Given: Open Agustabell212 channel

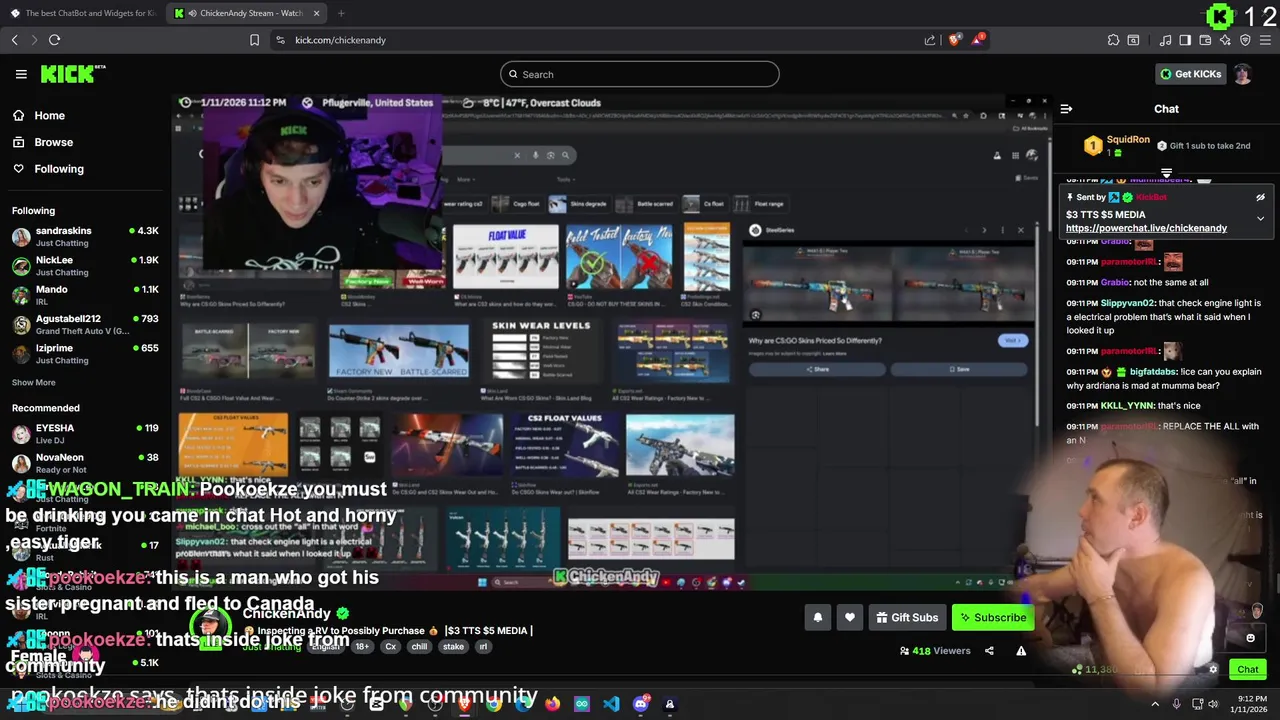Looking at the screenshot, I should coord(85,324).
